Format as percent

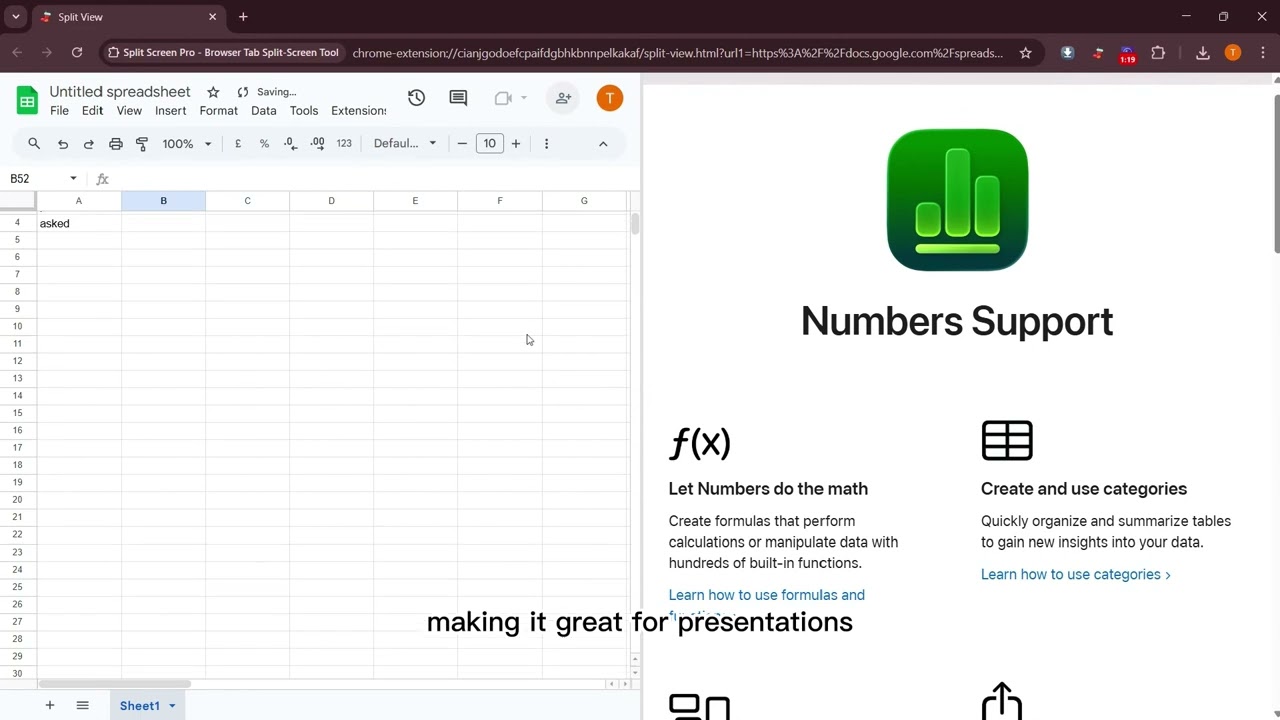(x=264, y=144)
